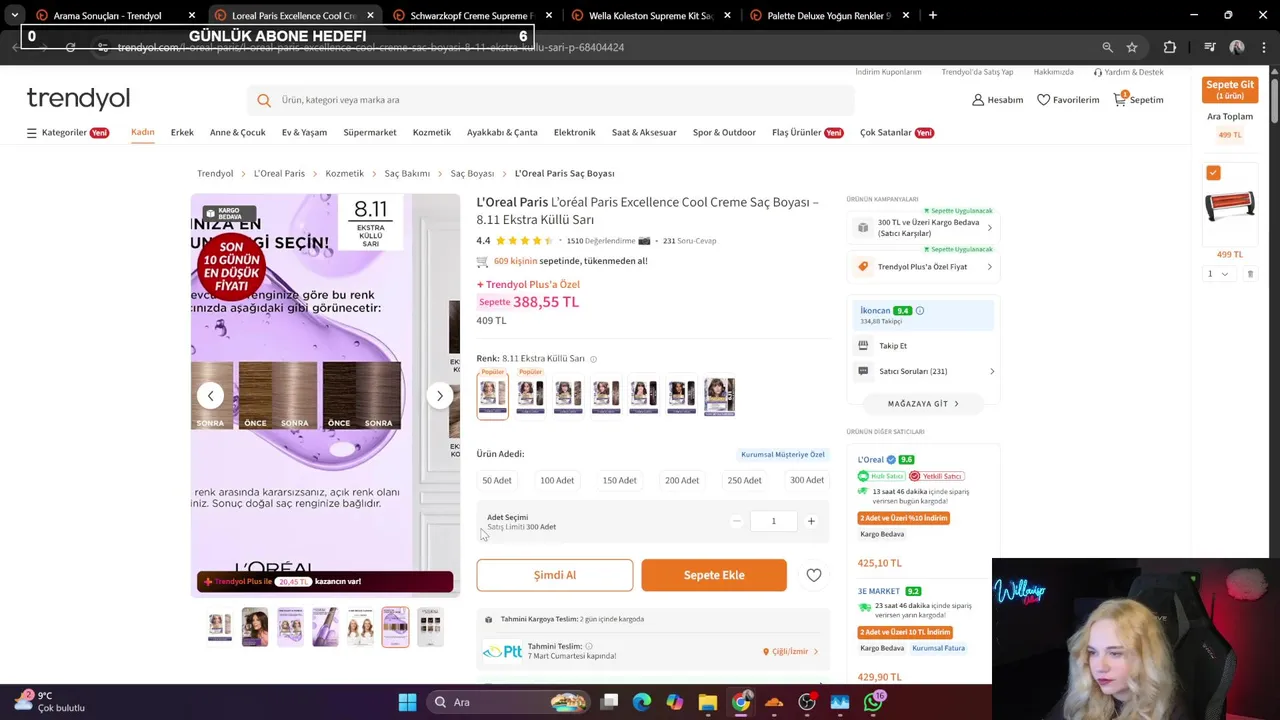
Task: Open WhatsApp from taskbar
Action: point(873,702)
